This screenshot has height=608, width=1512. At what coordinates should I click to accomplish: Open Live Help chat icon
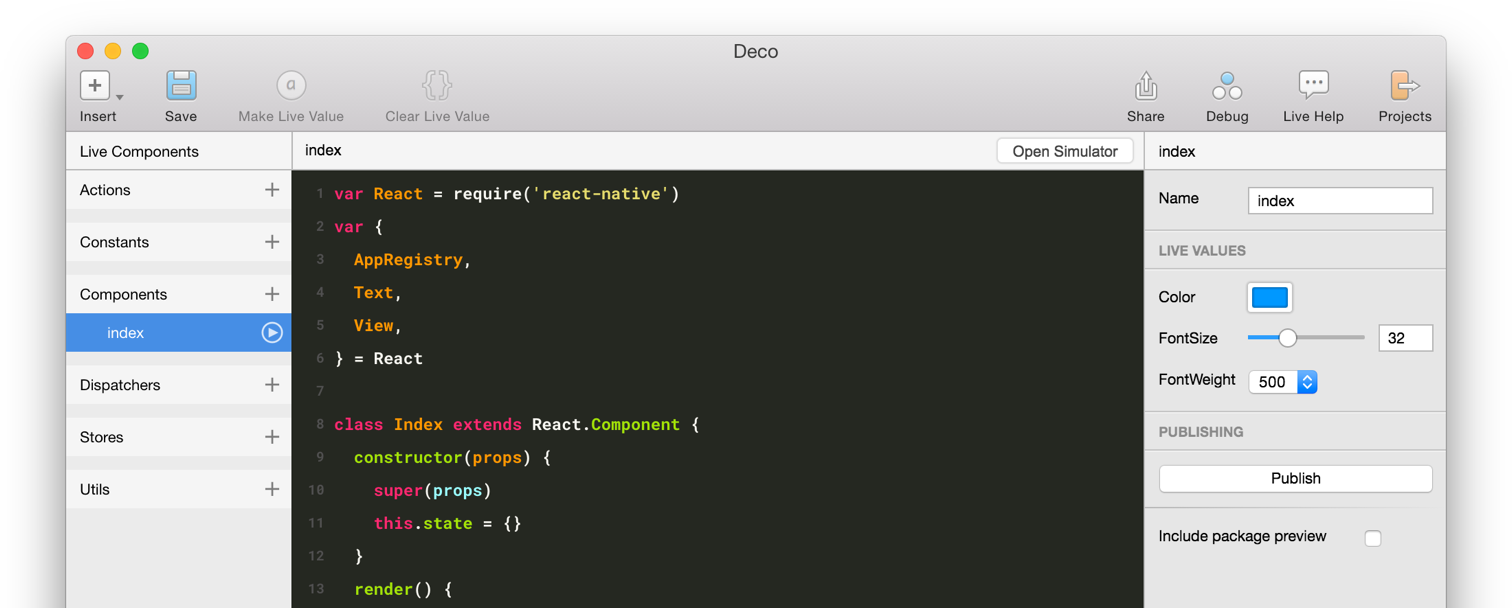(1313, 85)
